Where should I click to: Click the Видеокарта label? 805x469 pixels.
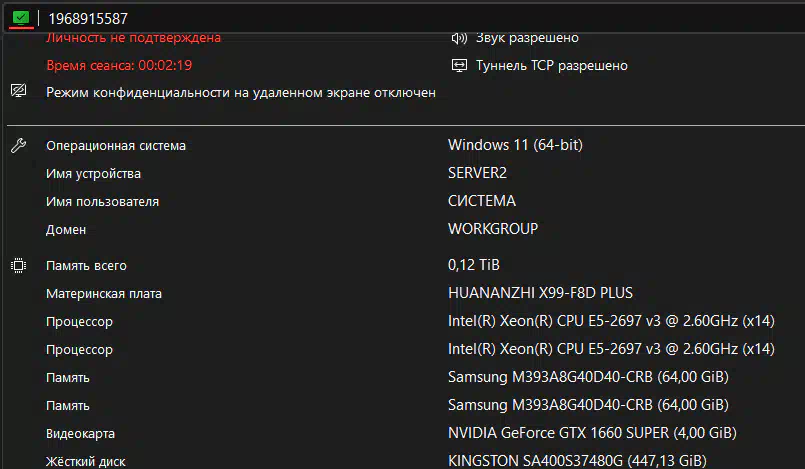coord(81,434)
